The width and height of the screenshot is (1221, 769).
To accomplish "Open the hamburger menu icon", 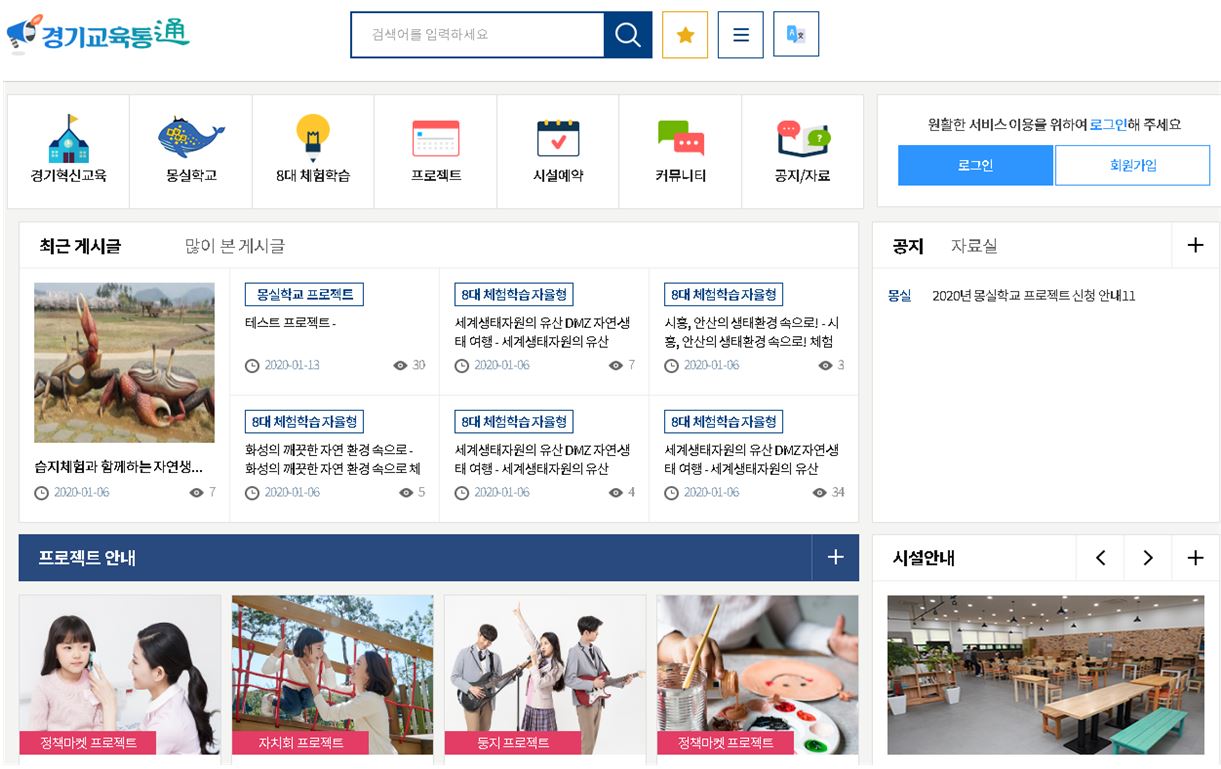I will (740, 35).
